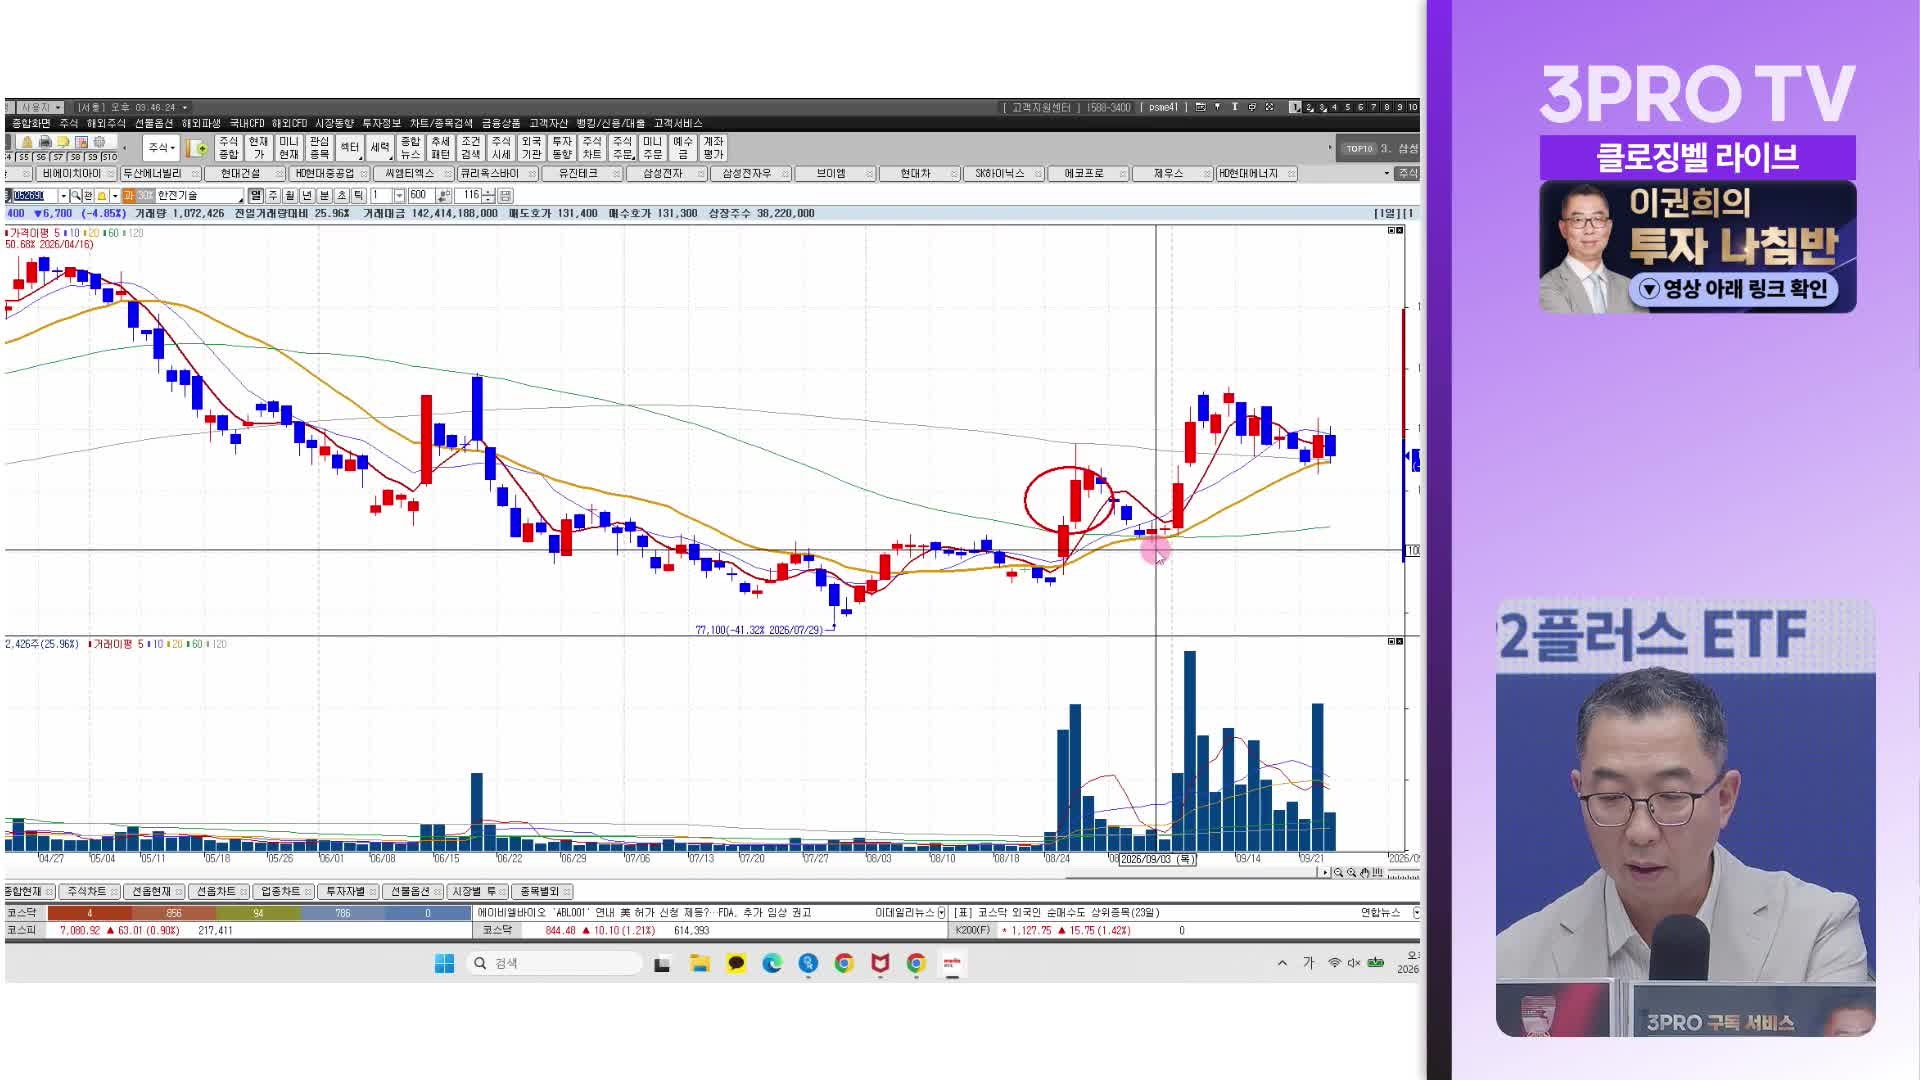
Task: Click the lock icon in top toolbar
Action: point(27,142)
